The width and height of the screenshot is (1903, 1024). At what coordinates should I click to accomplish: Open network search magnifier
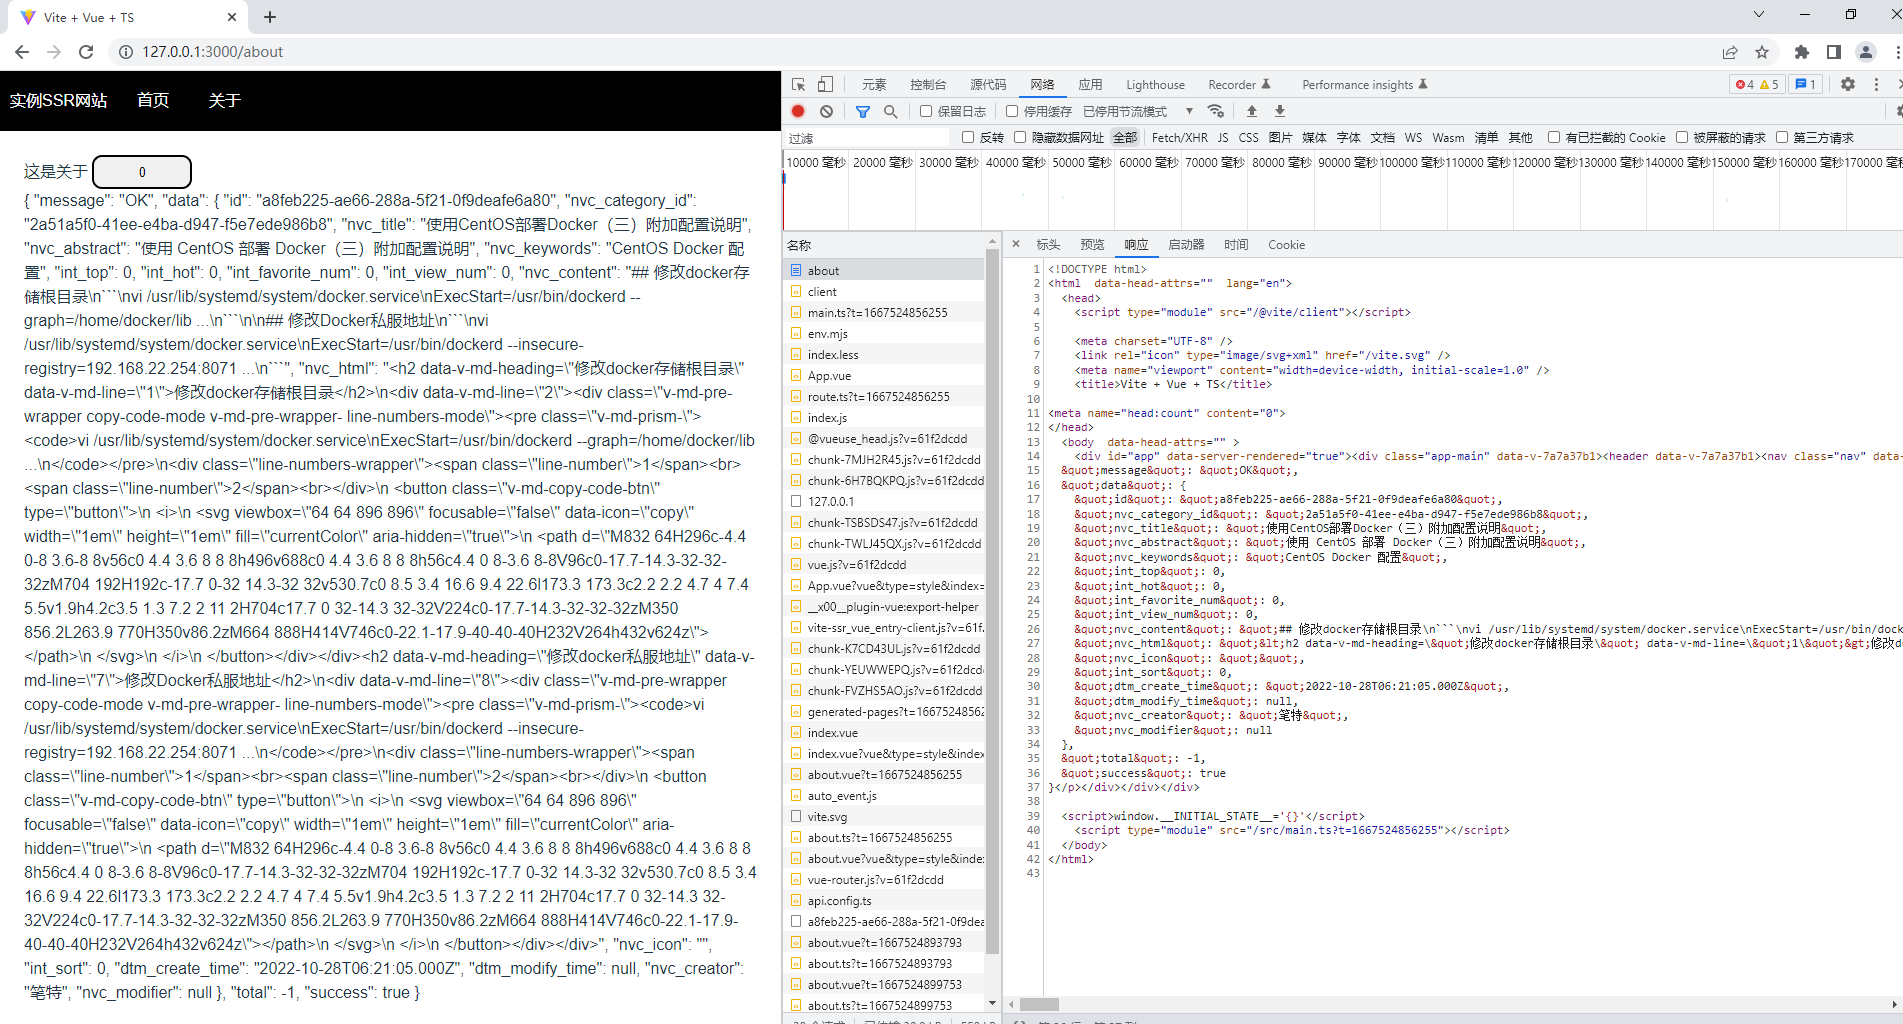coord(890,111)
